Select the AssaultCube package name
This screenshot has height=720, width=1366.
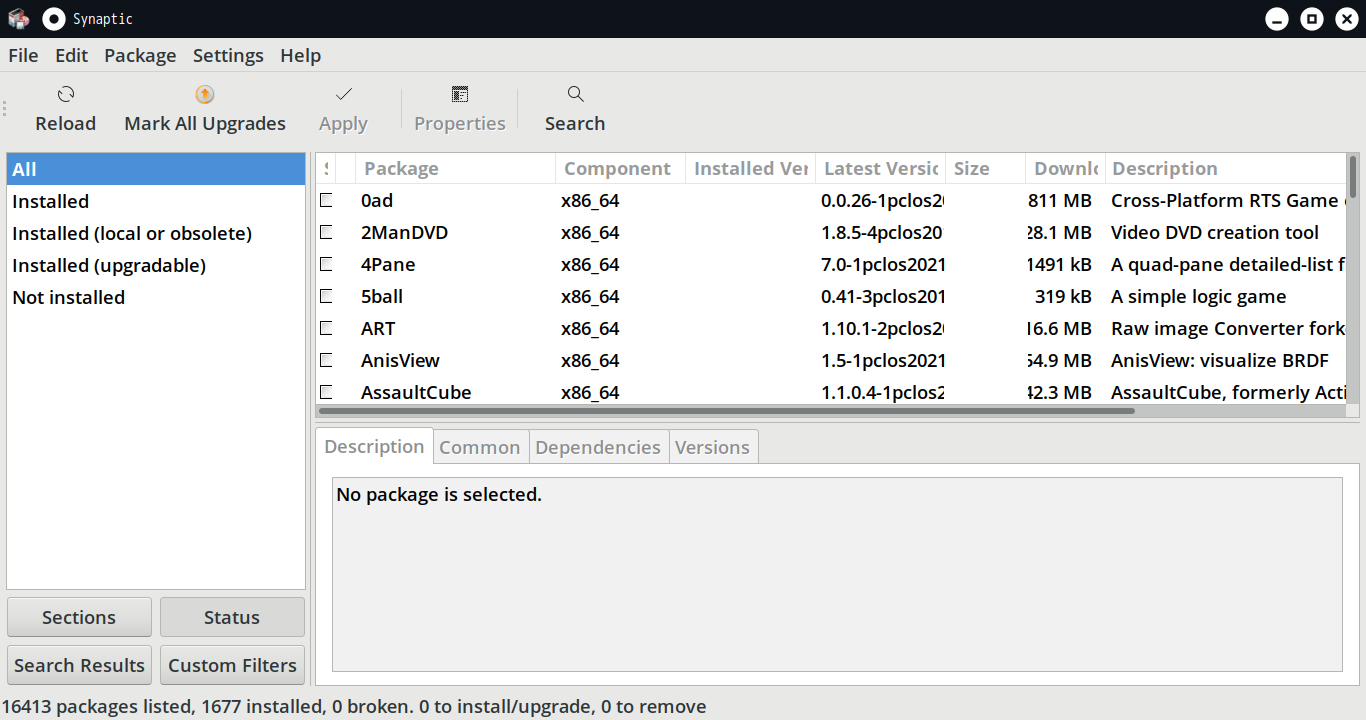coord(416,392)
